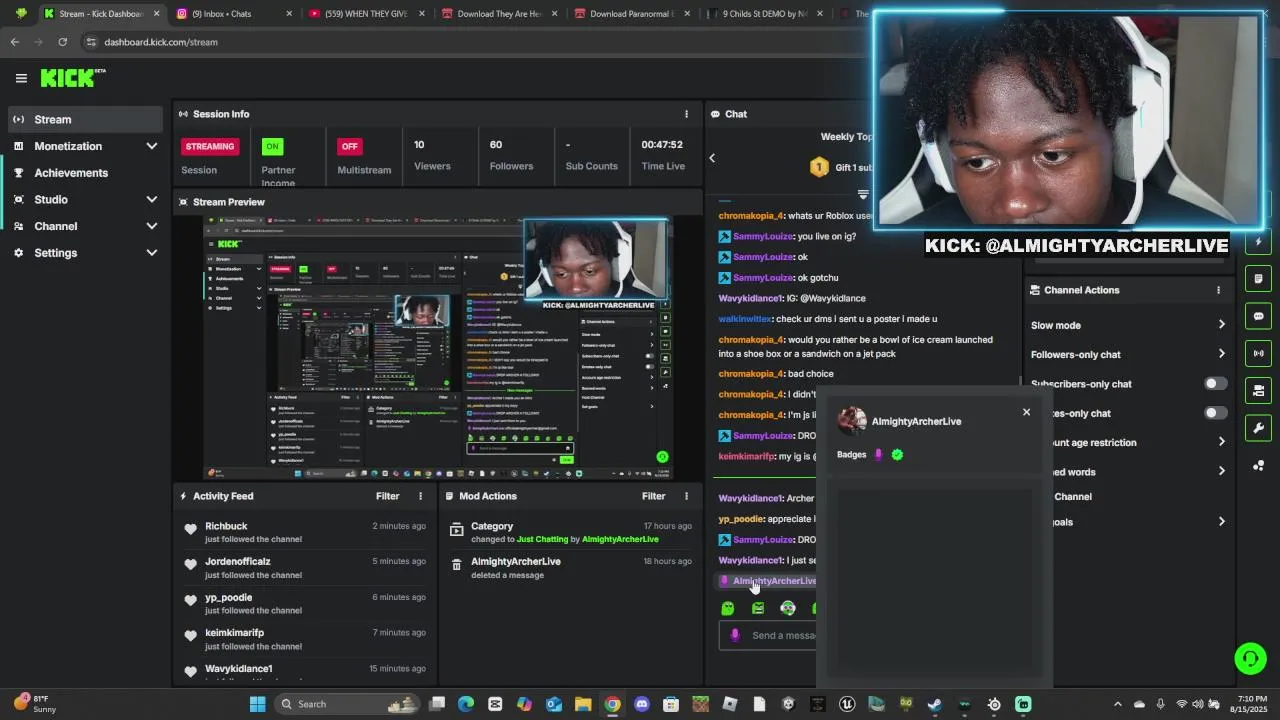Open the green headset support chat button
This screenshot has height=720, width=1280.
pyautogui.click(x=1250, y=658)
